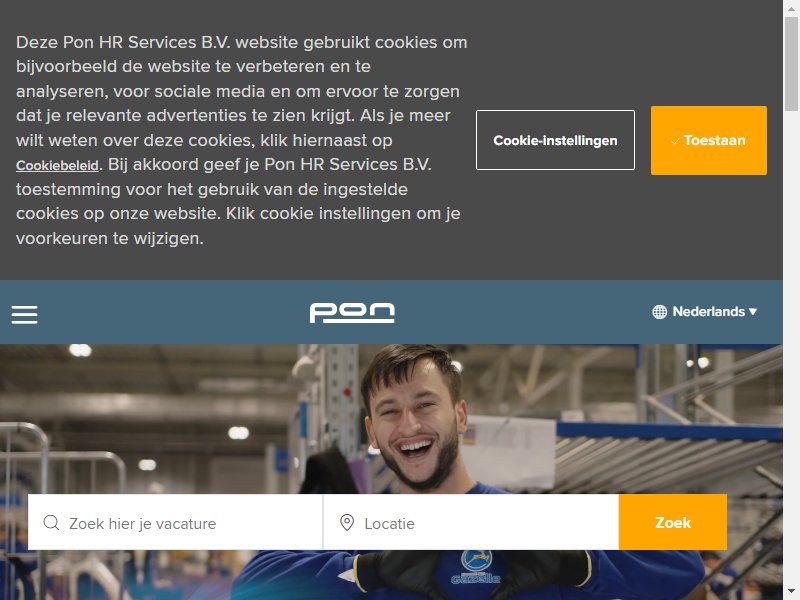Click the scrollbar up arrow

(791, 8)
